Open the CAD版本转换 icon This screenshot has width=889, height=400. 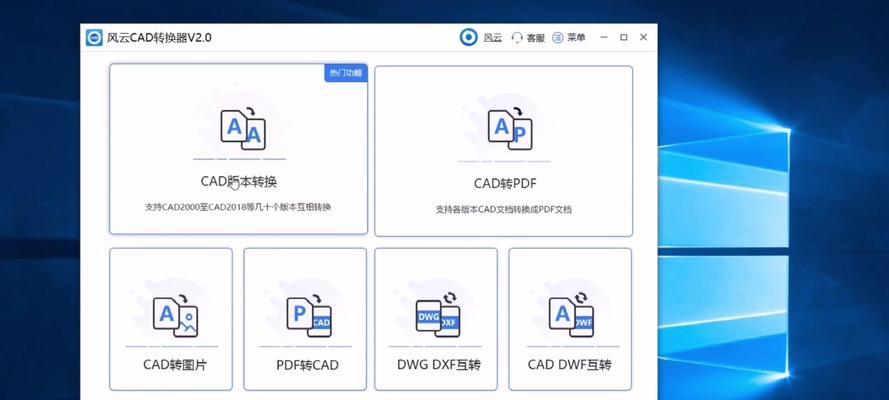click(x=243, y=130)
